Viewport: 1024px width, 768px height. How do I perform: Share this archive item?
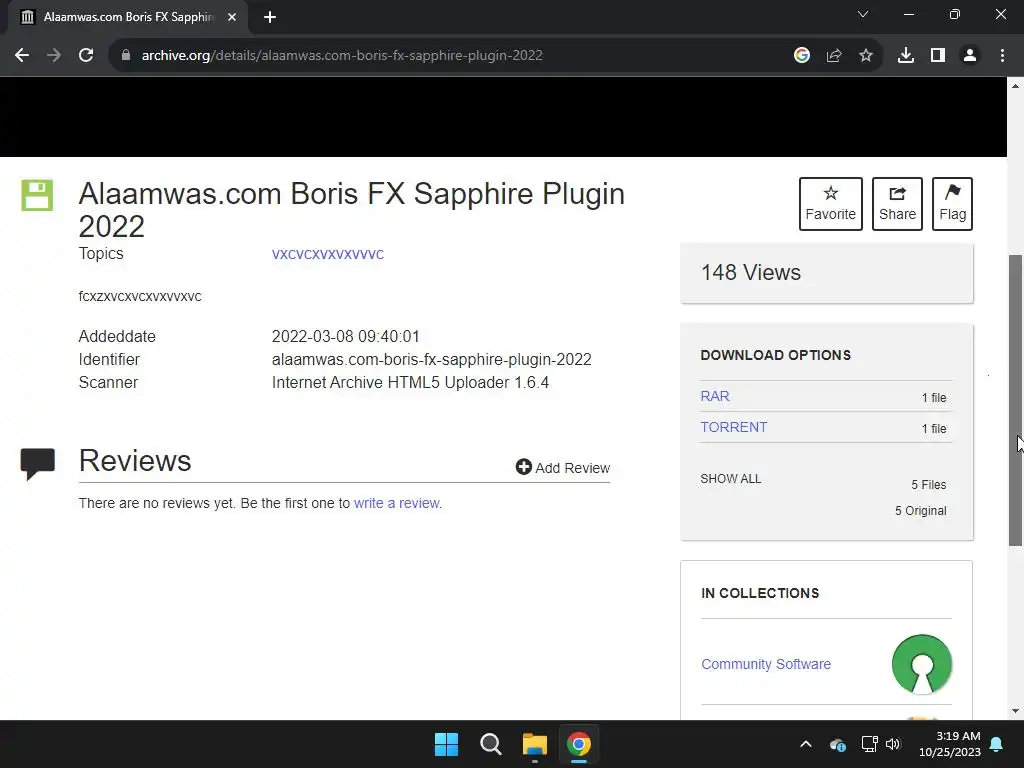coord(897,204)
